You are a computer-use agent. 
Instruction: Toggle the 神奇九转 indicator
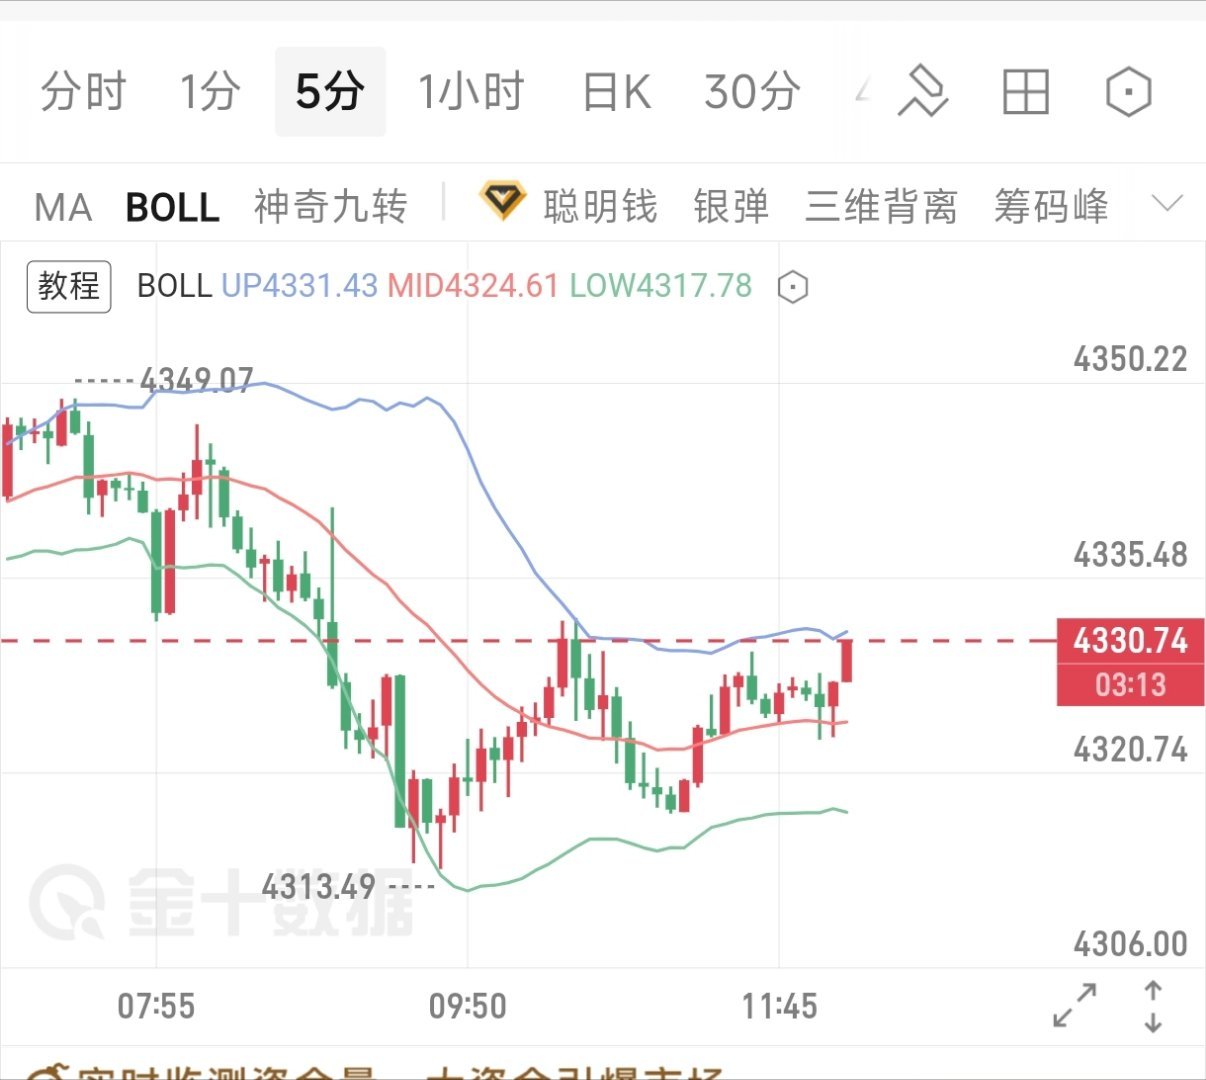point(331,207)
